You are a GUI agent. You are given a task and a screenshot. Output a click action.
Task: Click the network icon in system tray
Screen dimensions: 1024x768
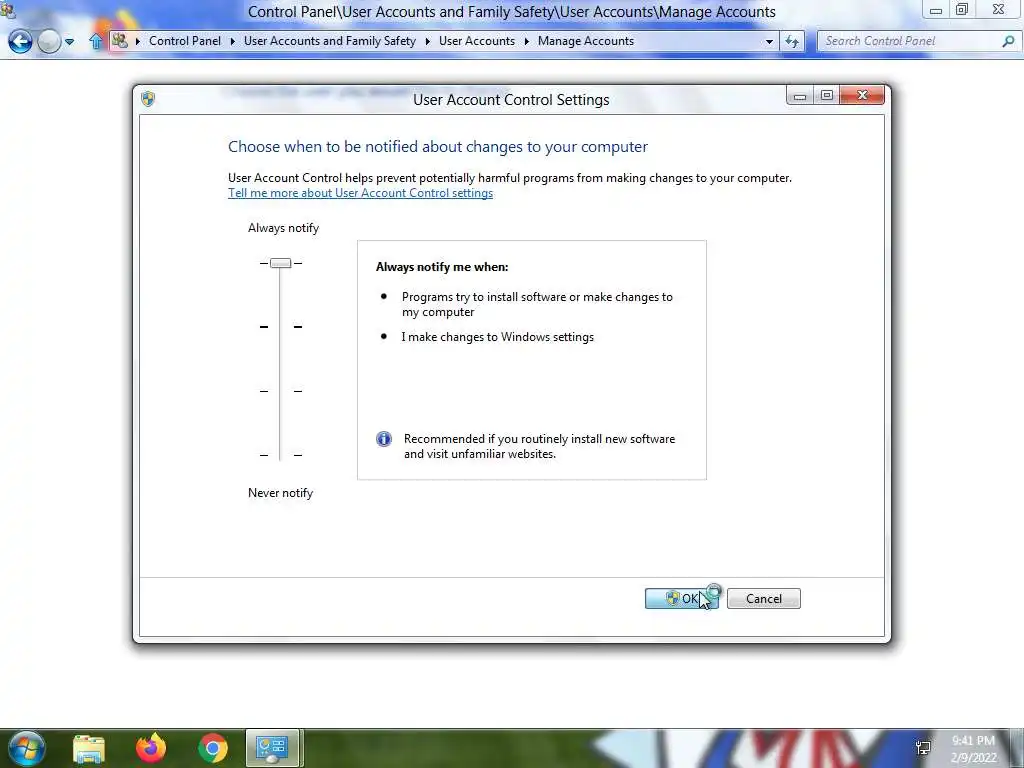click(x=923, y=748)
